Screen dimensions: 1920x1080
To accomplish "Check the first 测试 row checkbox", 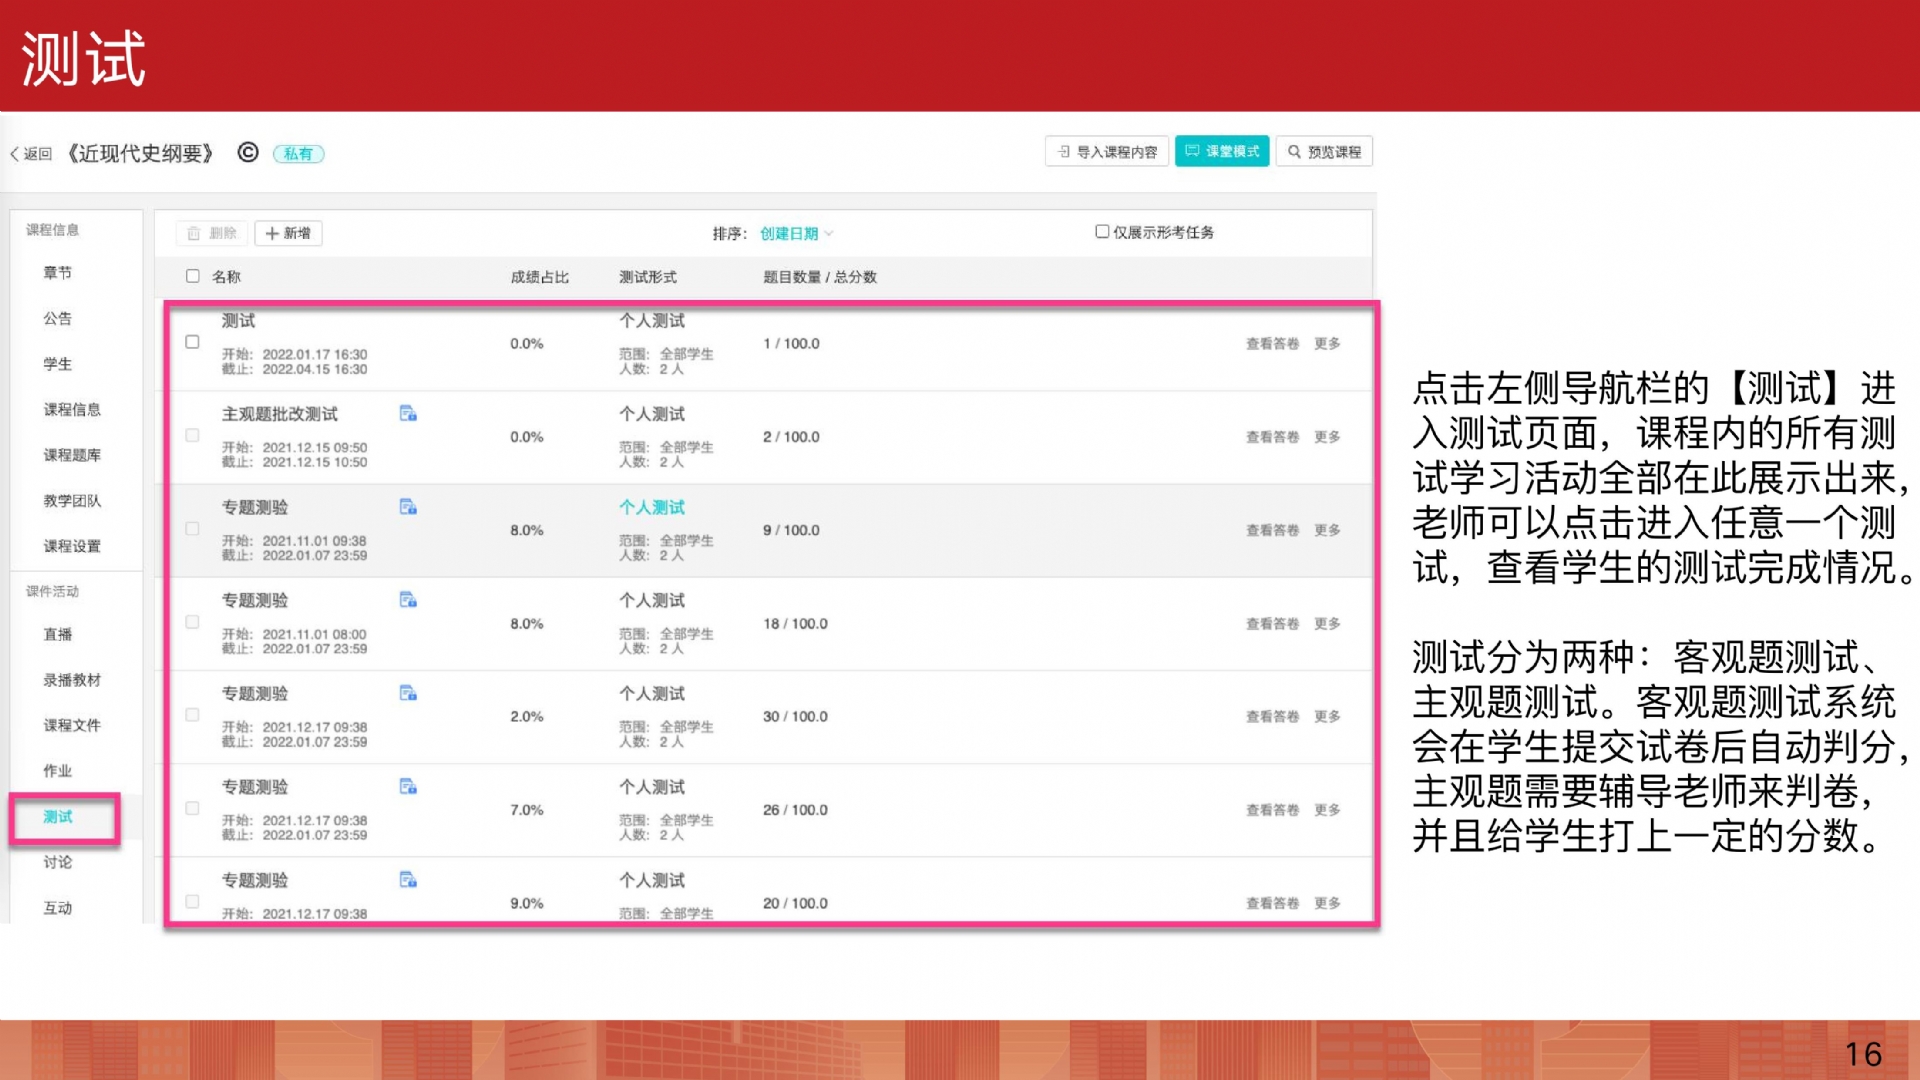I will point(192,342).
